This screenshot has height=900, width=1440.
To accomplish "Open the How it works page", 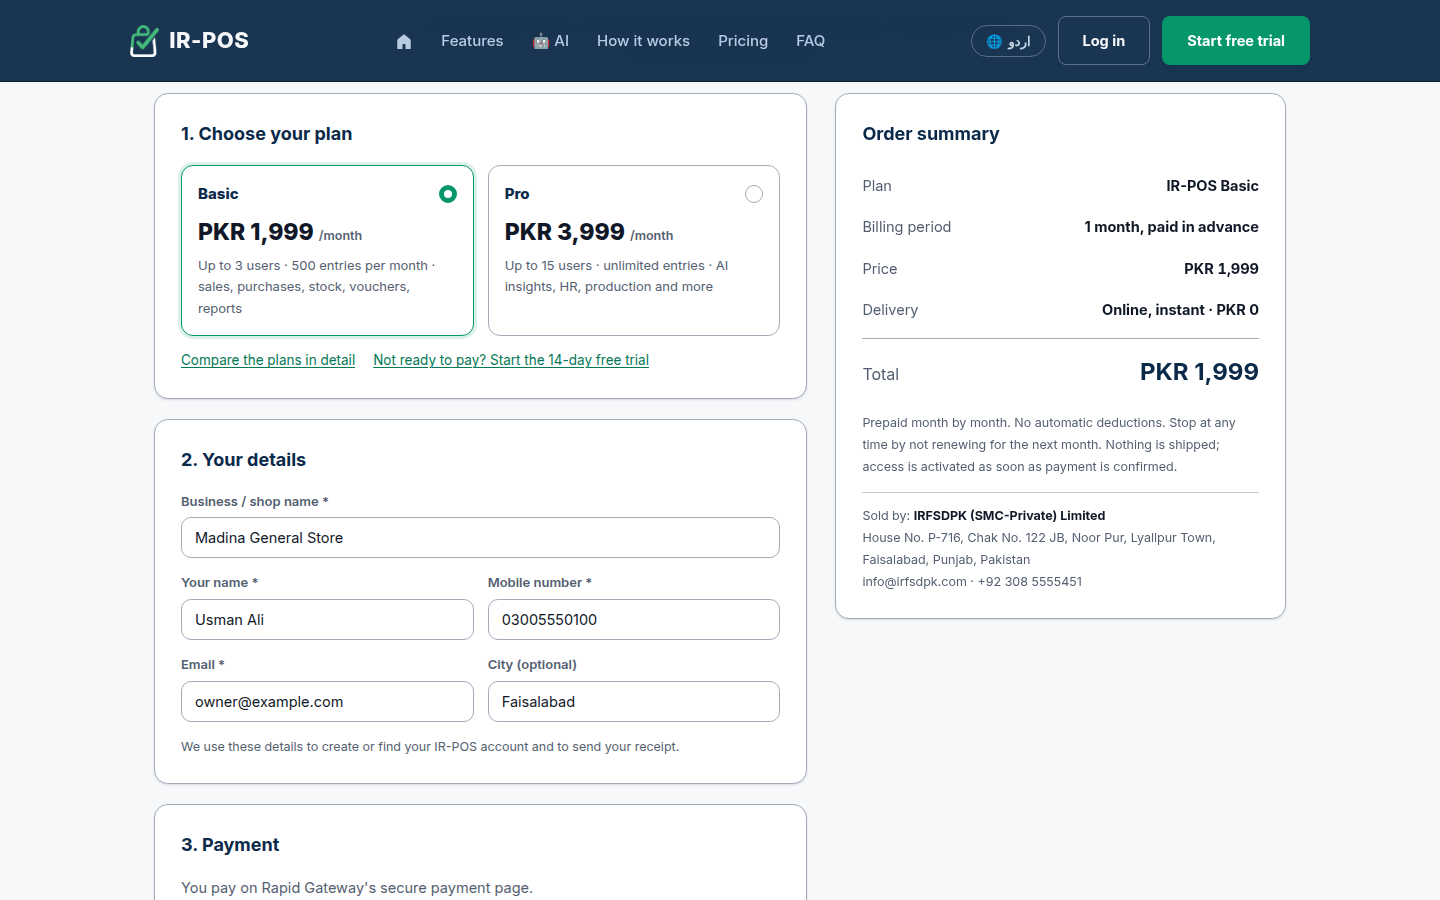I will point(643,41).
